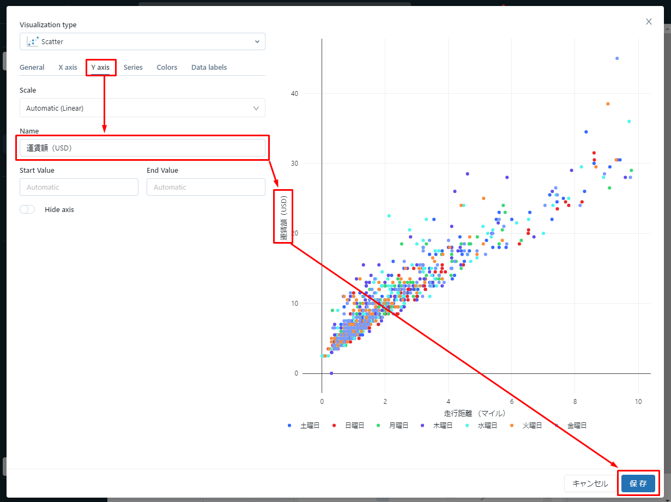Click the 月曜日 legend marker
Image resolution: width=671 pixels, height=502 pixels.
(378, 425)
